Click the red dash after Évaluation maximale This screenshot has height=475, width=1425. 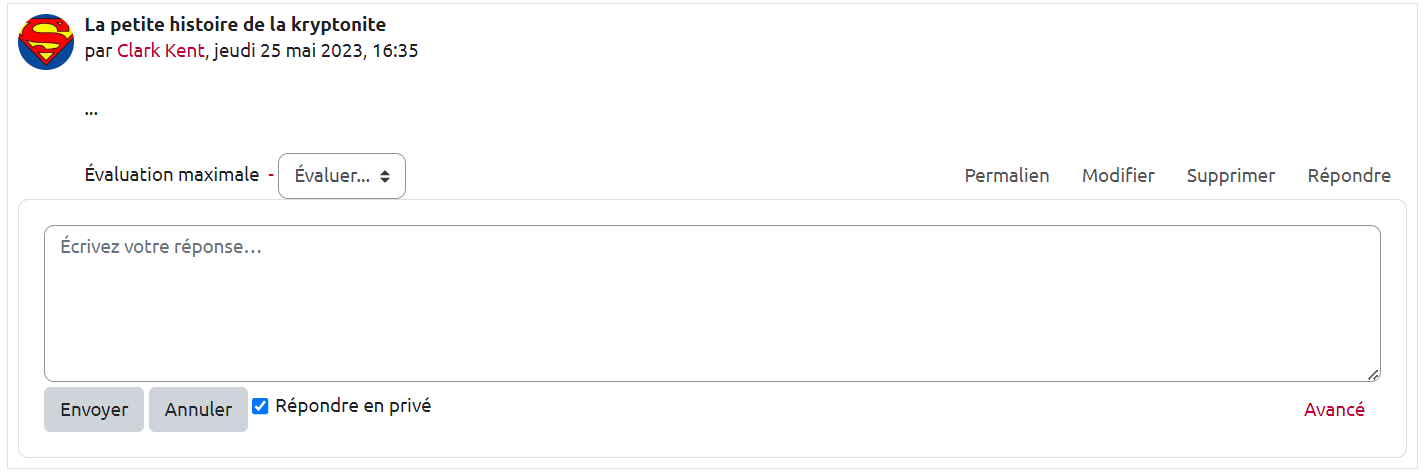270,176
